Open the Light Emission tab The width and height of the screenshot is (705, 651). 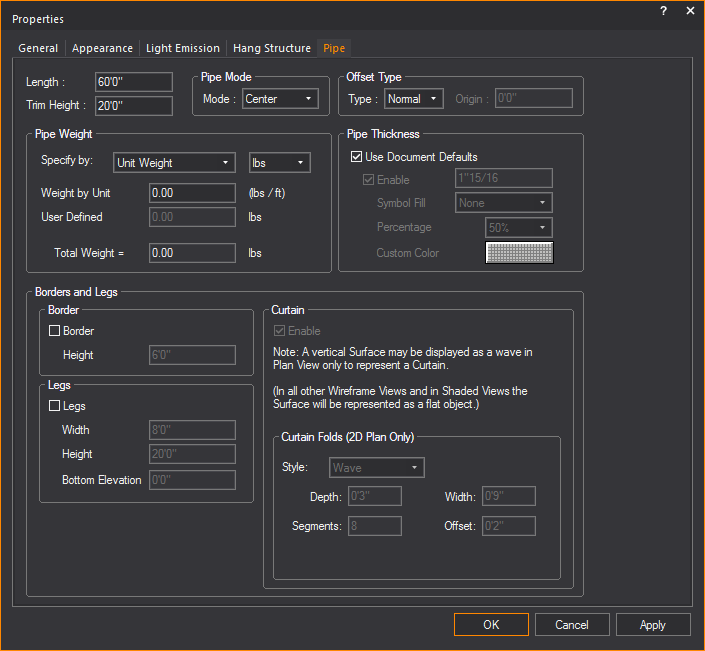pos(183,48)
